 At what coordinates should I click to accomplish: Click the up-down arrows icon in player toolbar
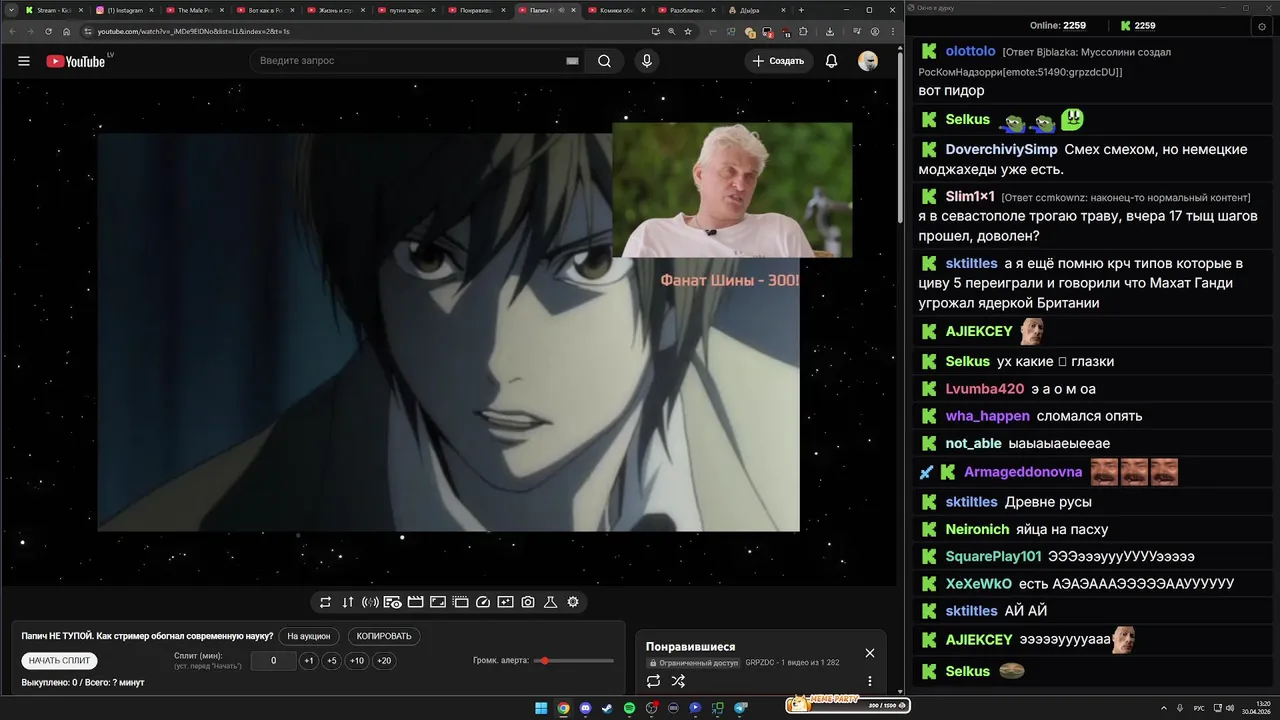(348, 602)
